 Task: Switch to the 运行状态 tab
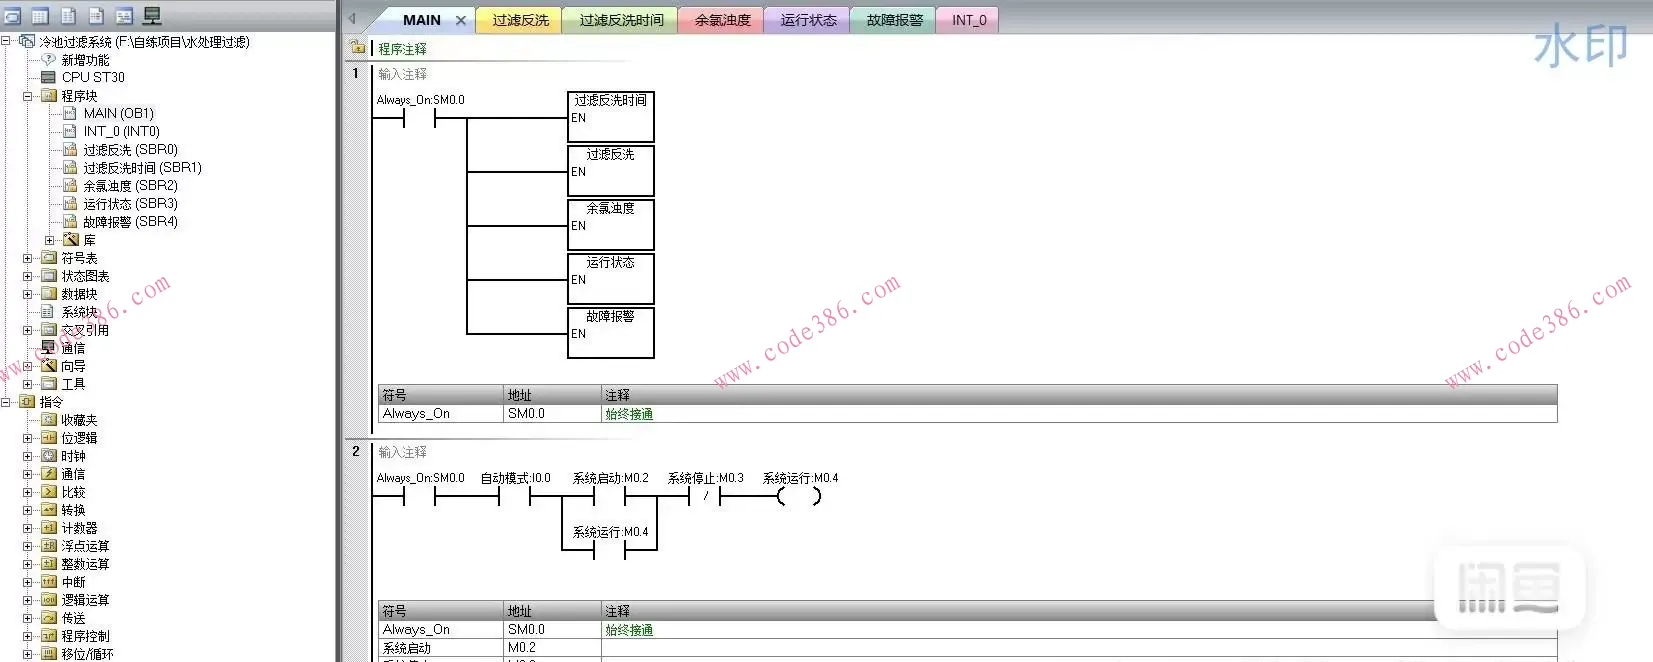808,20
